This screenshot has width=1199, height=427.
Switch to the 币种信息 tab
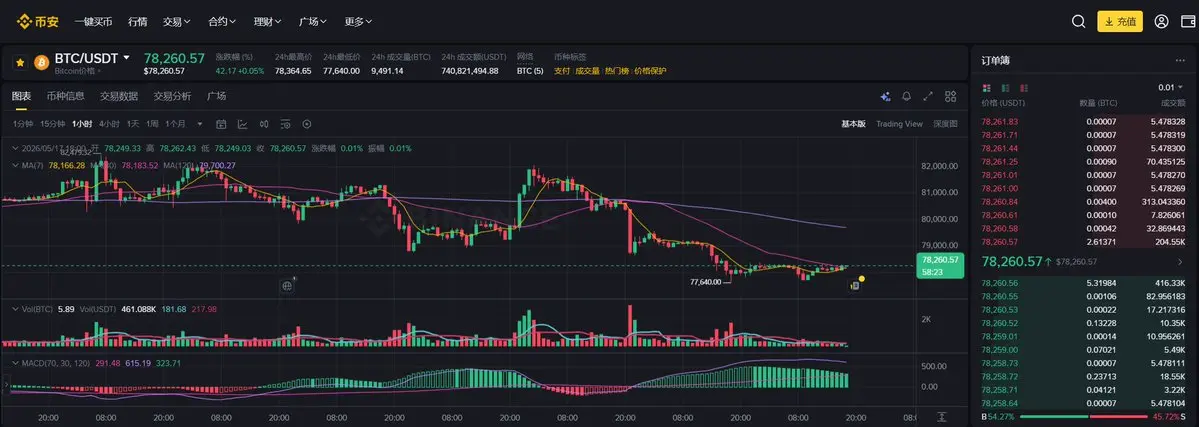point(65,96)
